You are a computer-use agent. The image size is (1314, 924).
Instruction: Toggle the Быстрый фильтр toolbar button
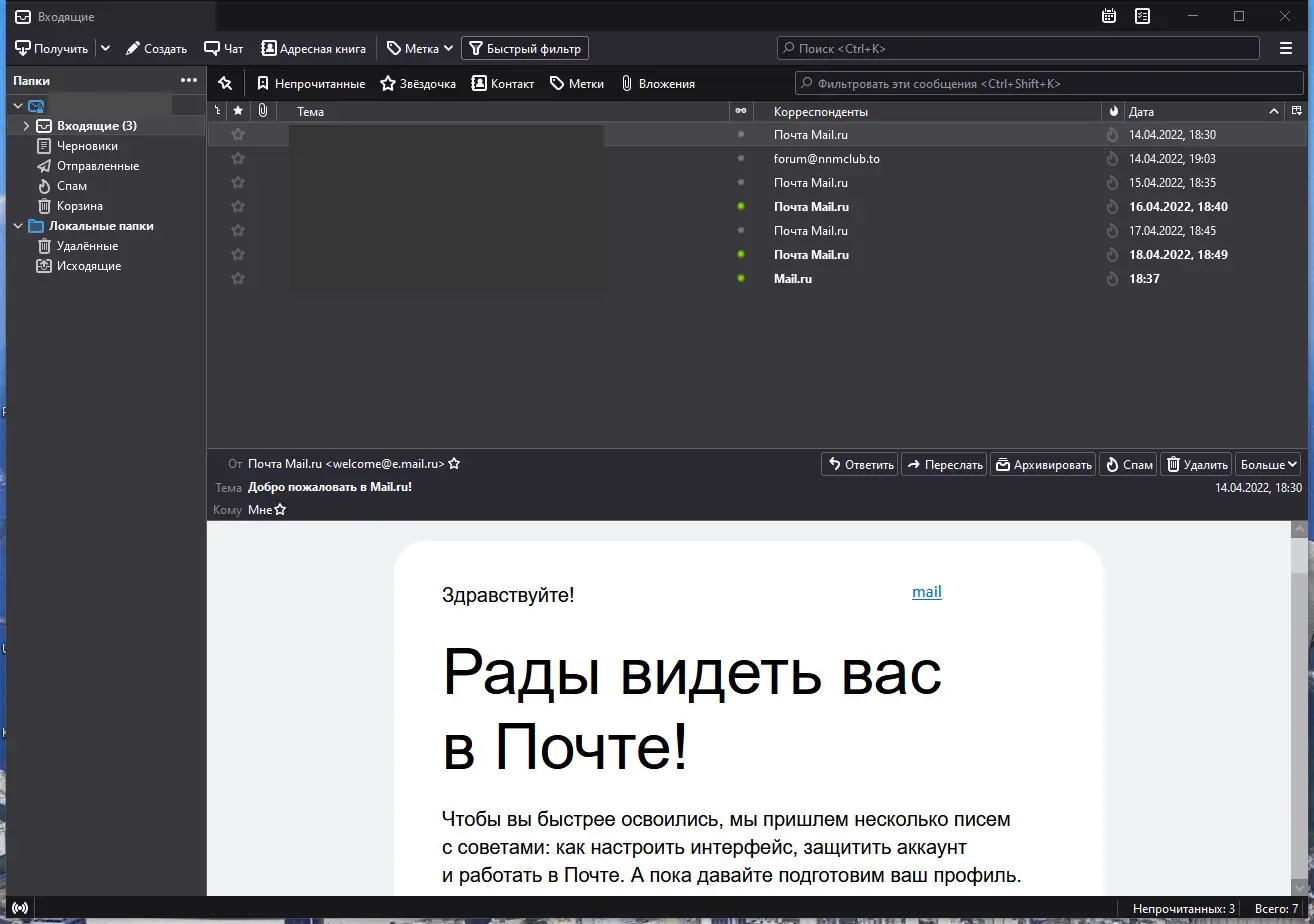coord(525,48)
